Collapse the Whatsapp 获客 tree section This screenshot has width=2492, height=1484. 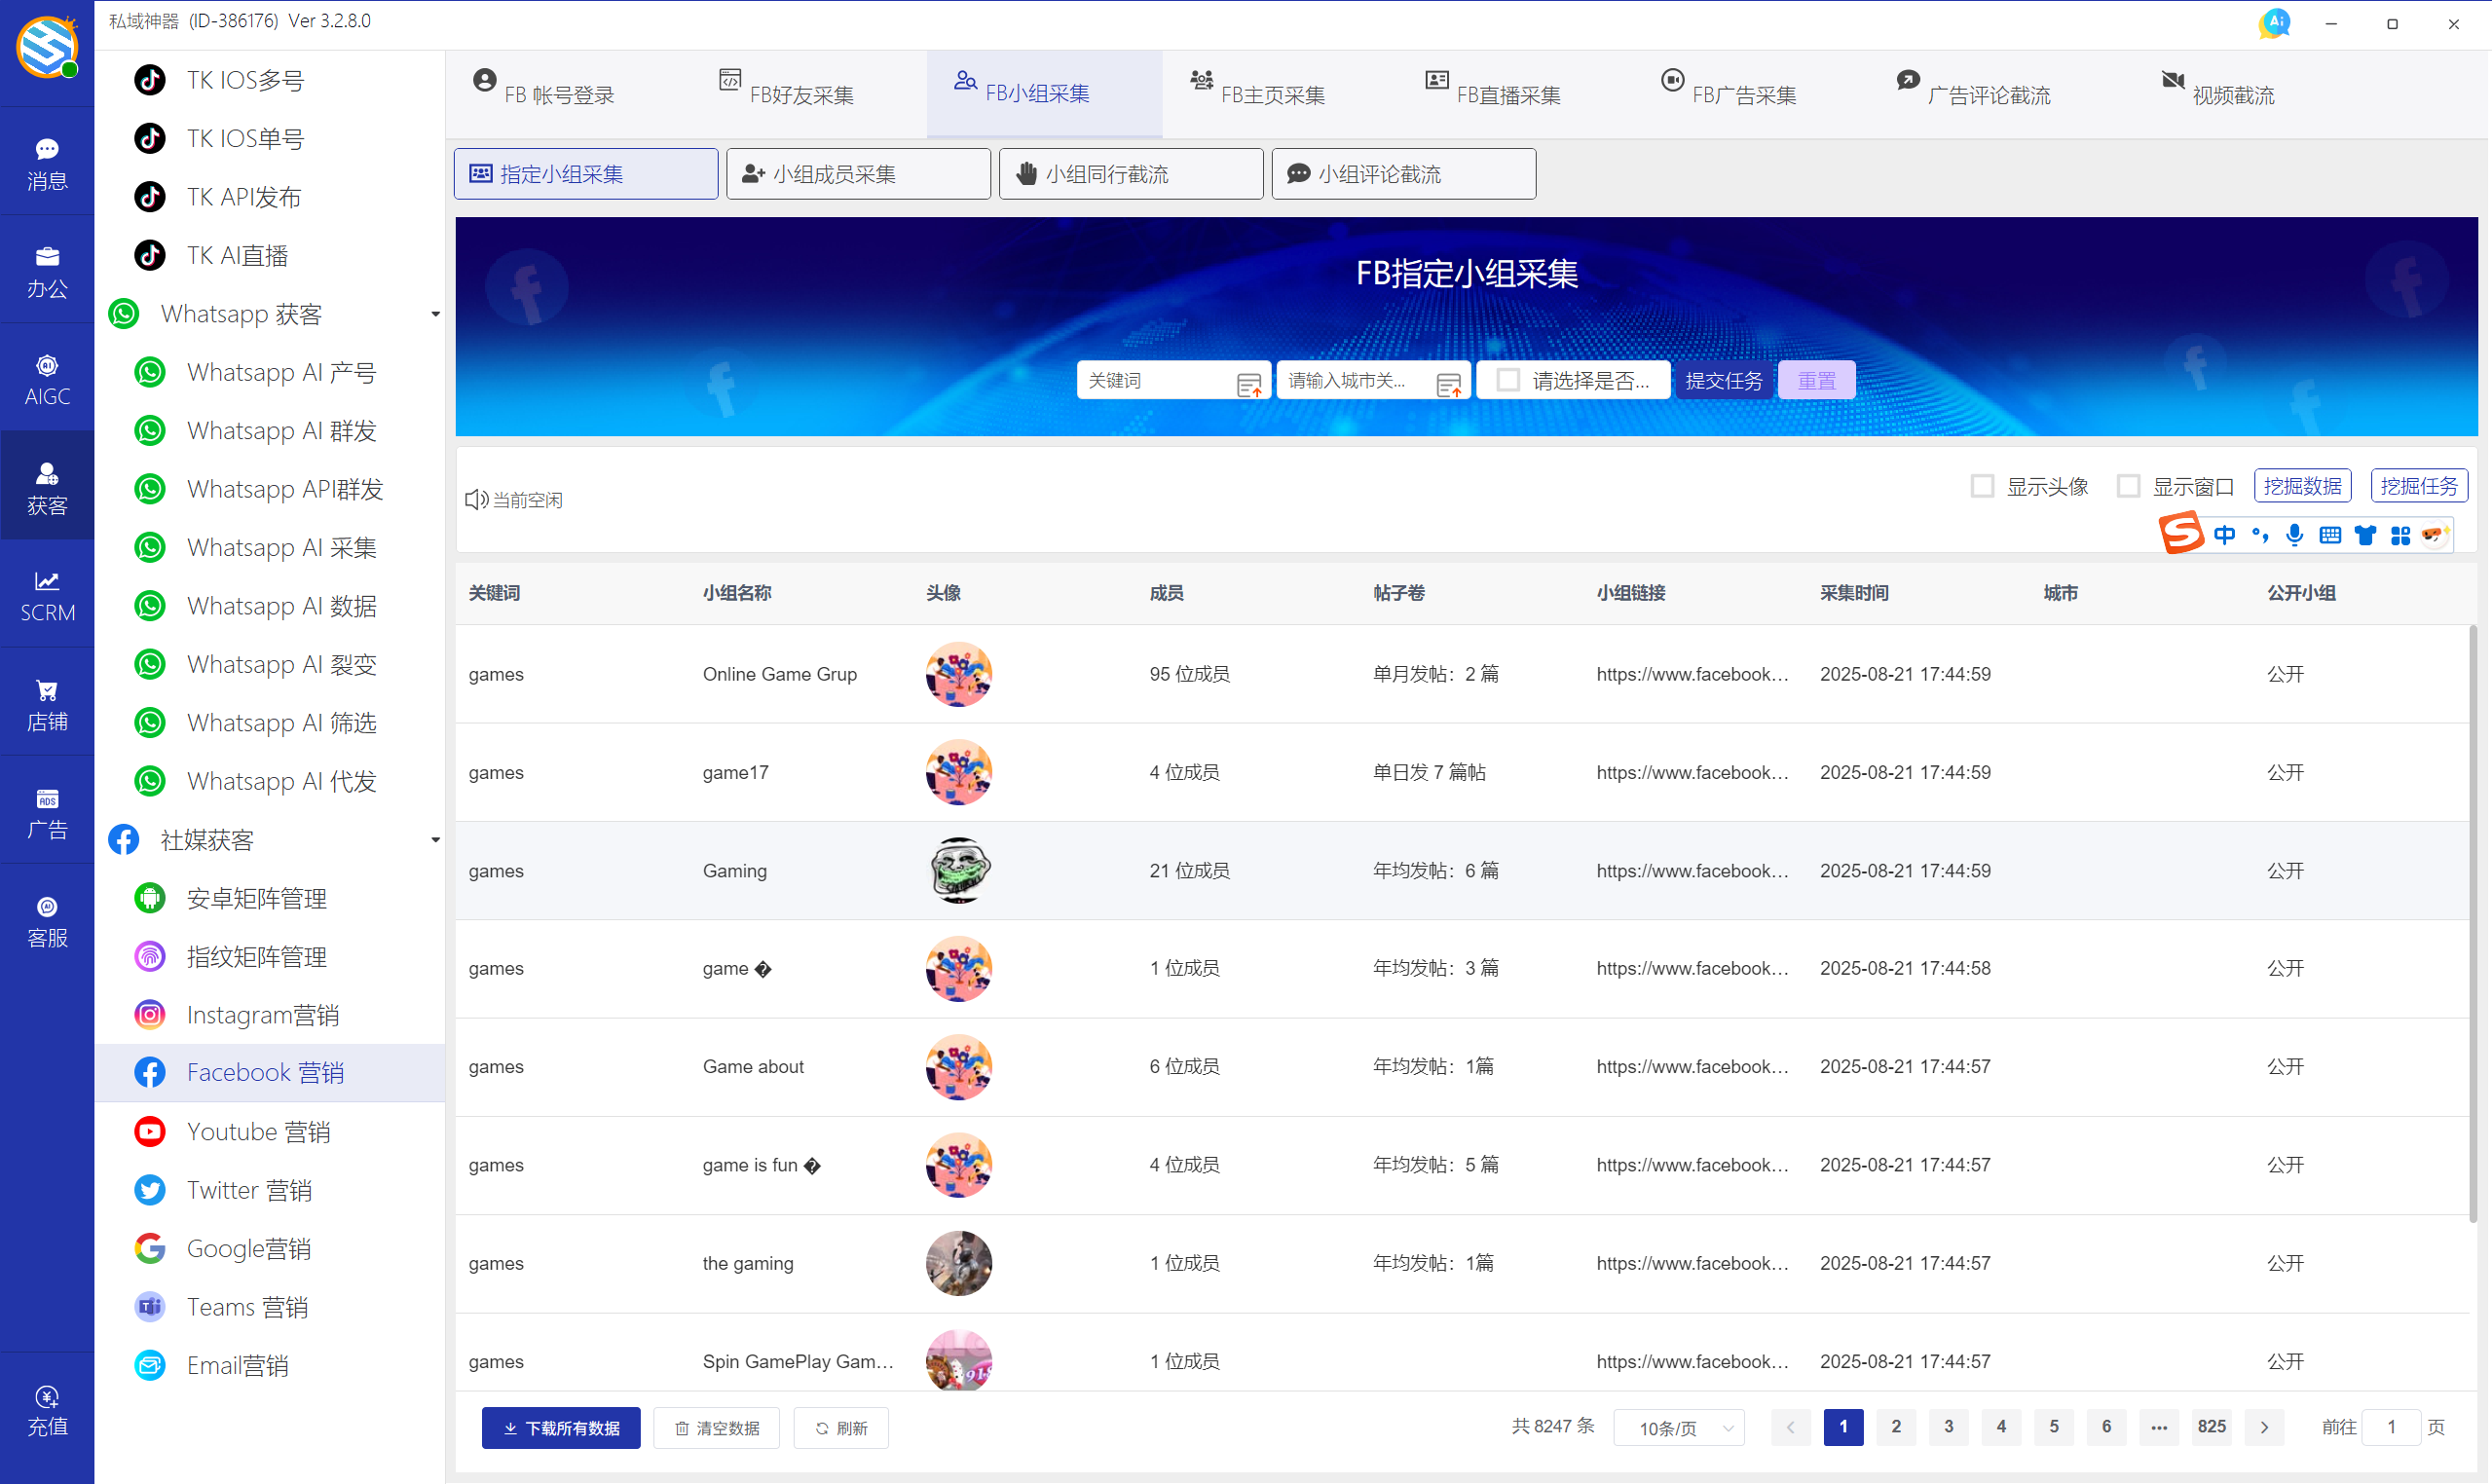[435, 314]
